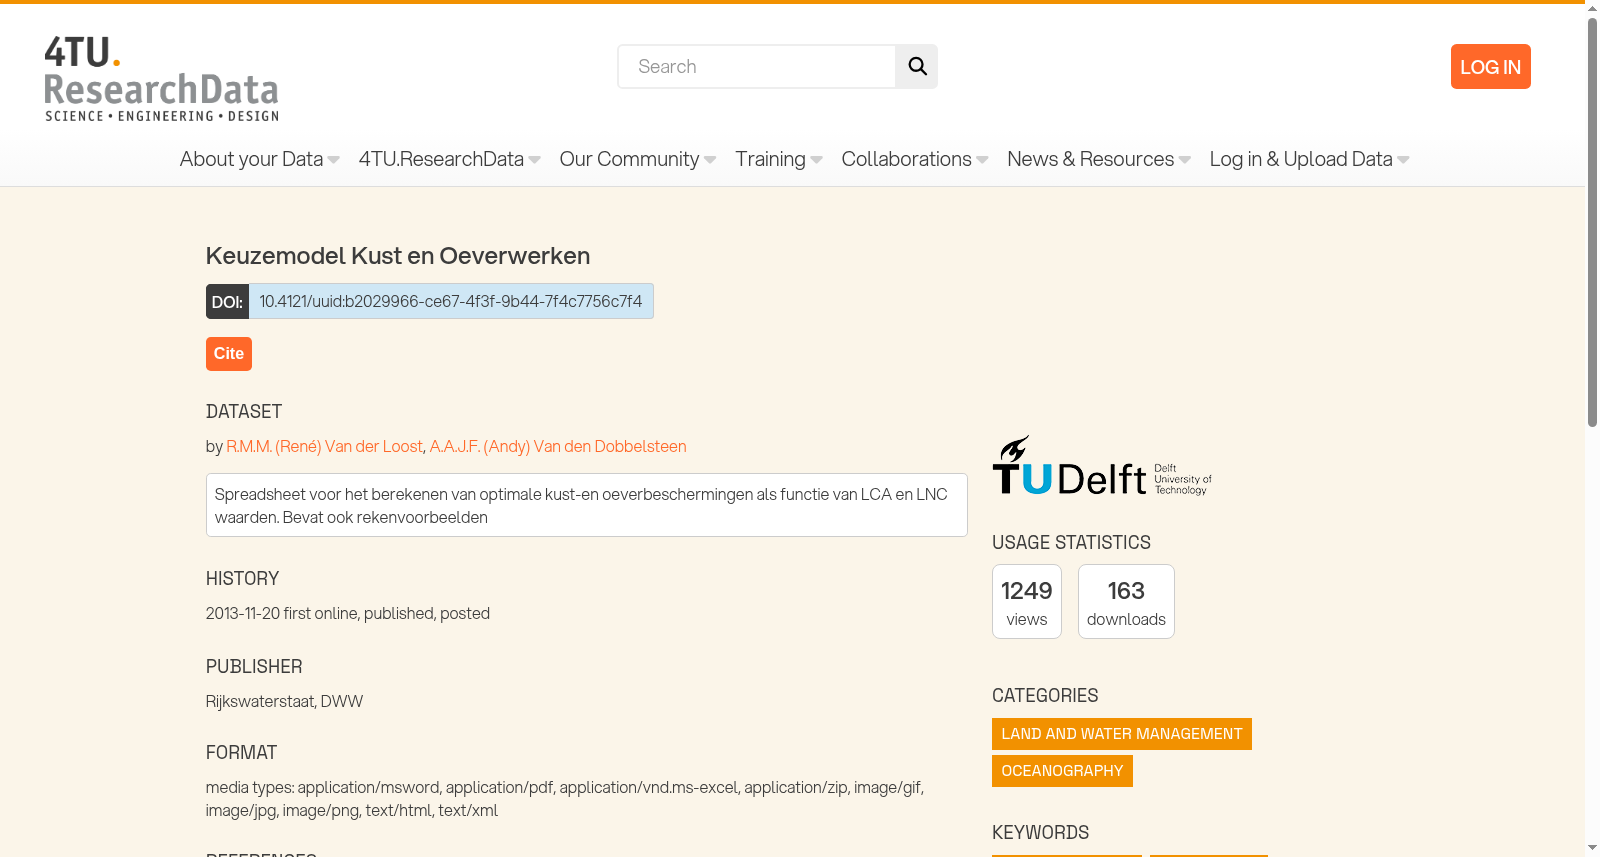Open the News & Resources dropdown

point(1098,159)
